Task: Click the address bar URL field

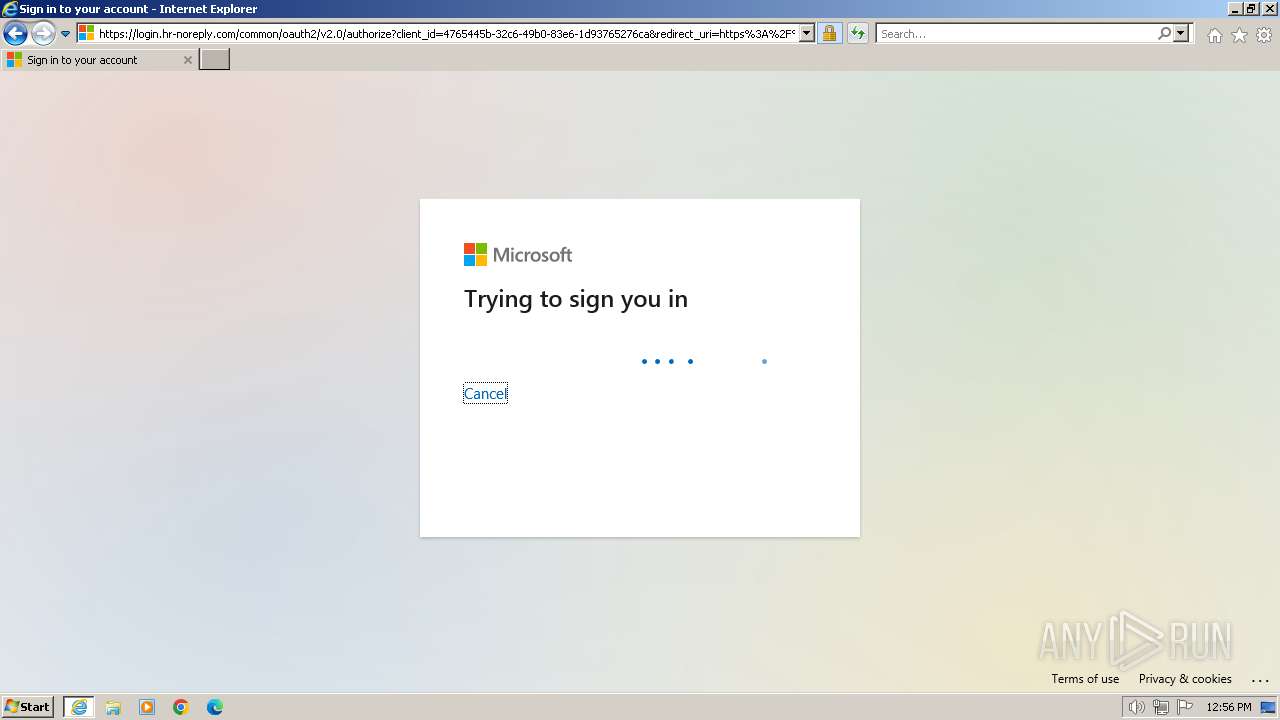Action: (446, 34)
